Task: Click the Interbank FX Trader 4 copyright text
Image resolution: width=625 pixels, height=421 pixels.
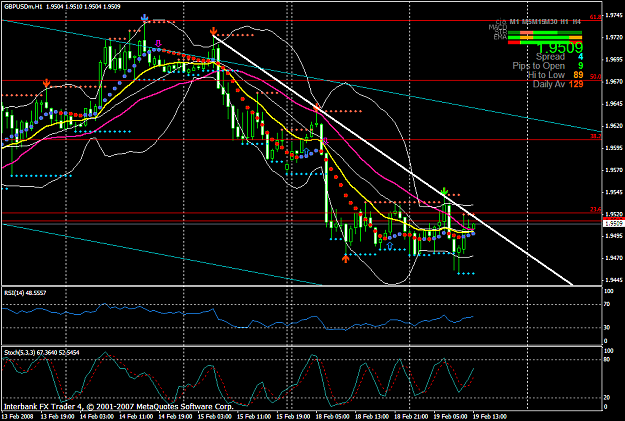Action: pos(118,407)
